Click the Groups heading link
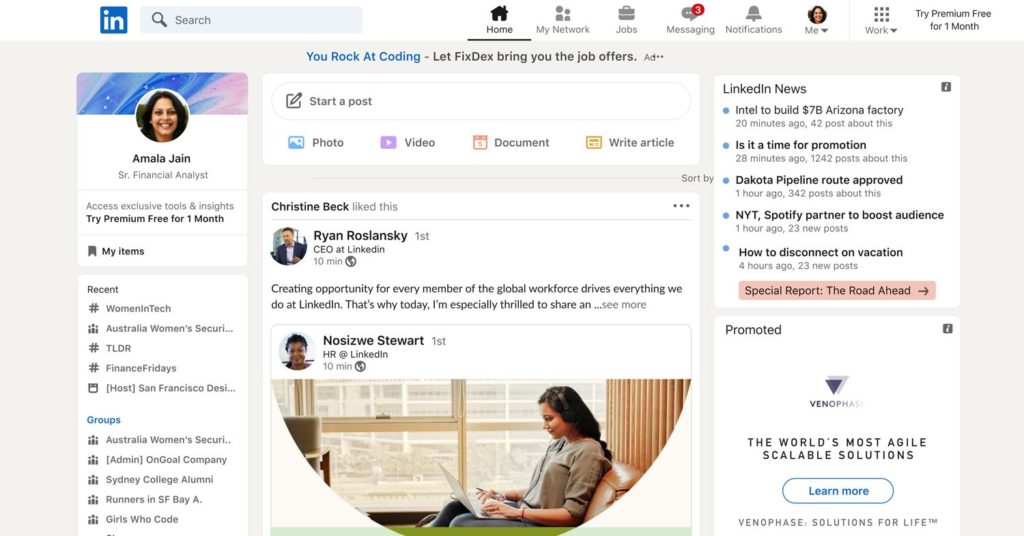Viewport: 1024px width, 536px height. [103, 420]
